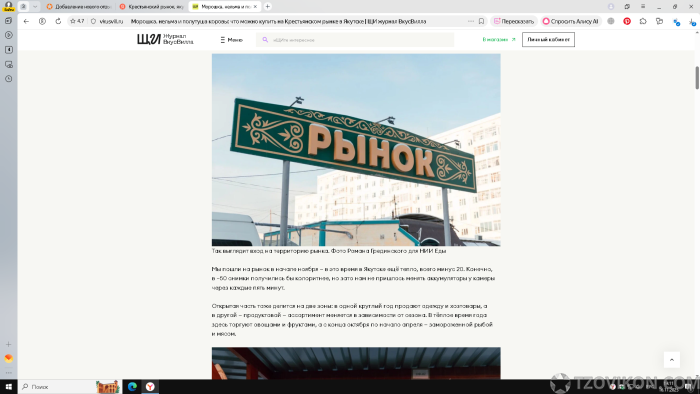Add a site to the sidebar
The image size is (700, 394).
tap(8, 344)
